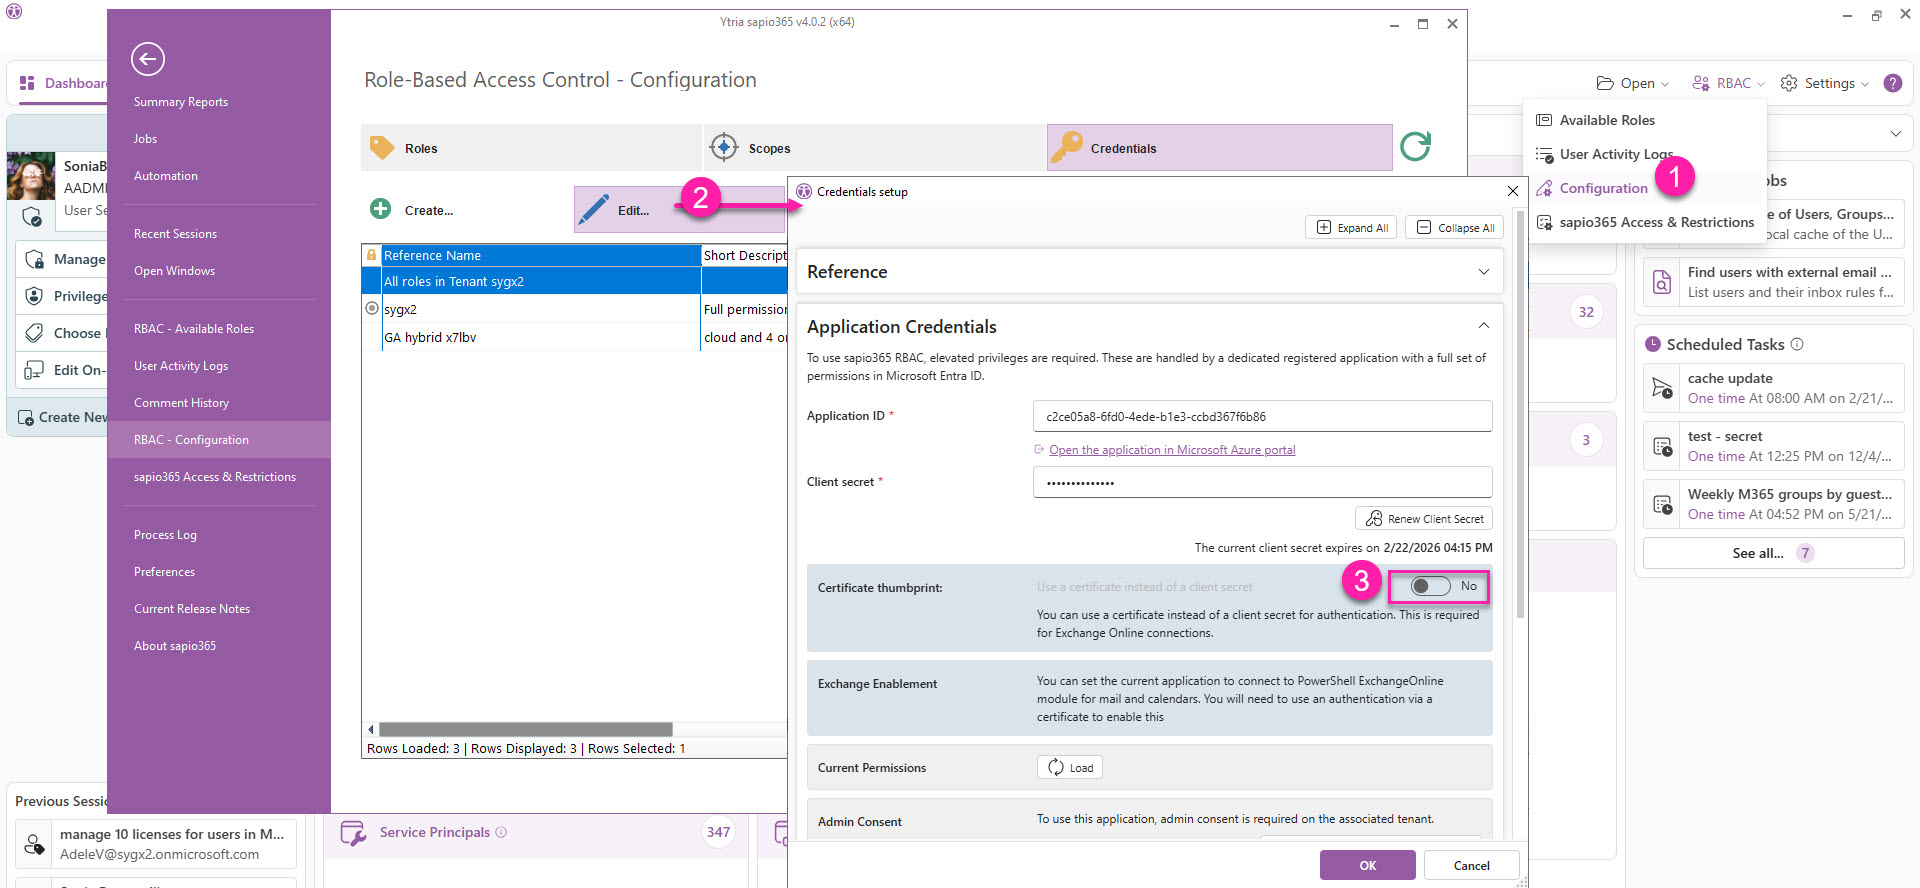
Task: Choose Configuration from RBAC menu
Action: pyautogui.click(x=1603, y=188)
